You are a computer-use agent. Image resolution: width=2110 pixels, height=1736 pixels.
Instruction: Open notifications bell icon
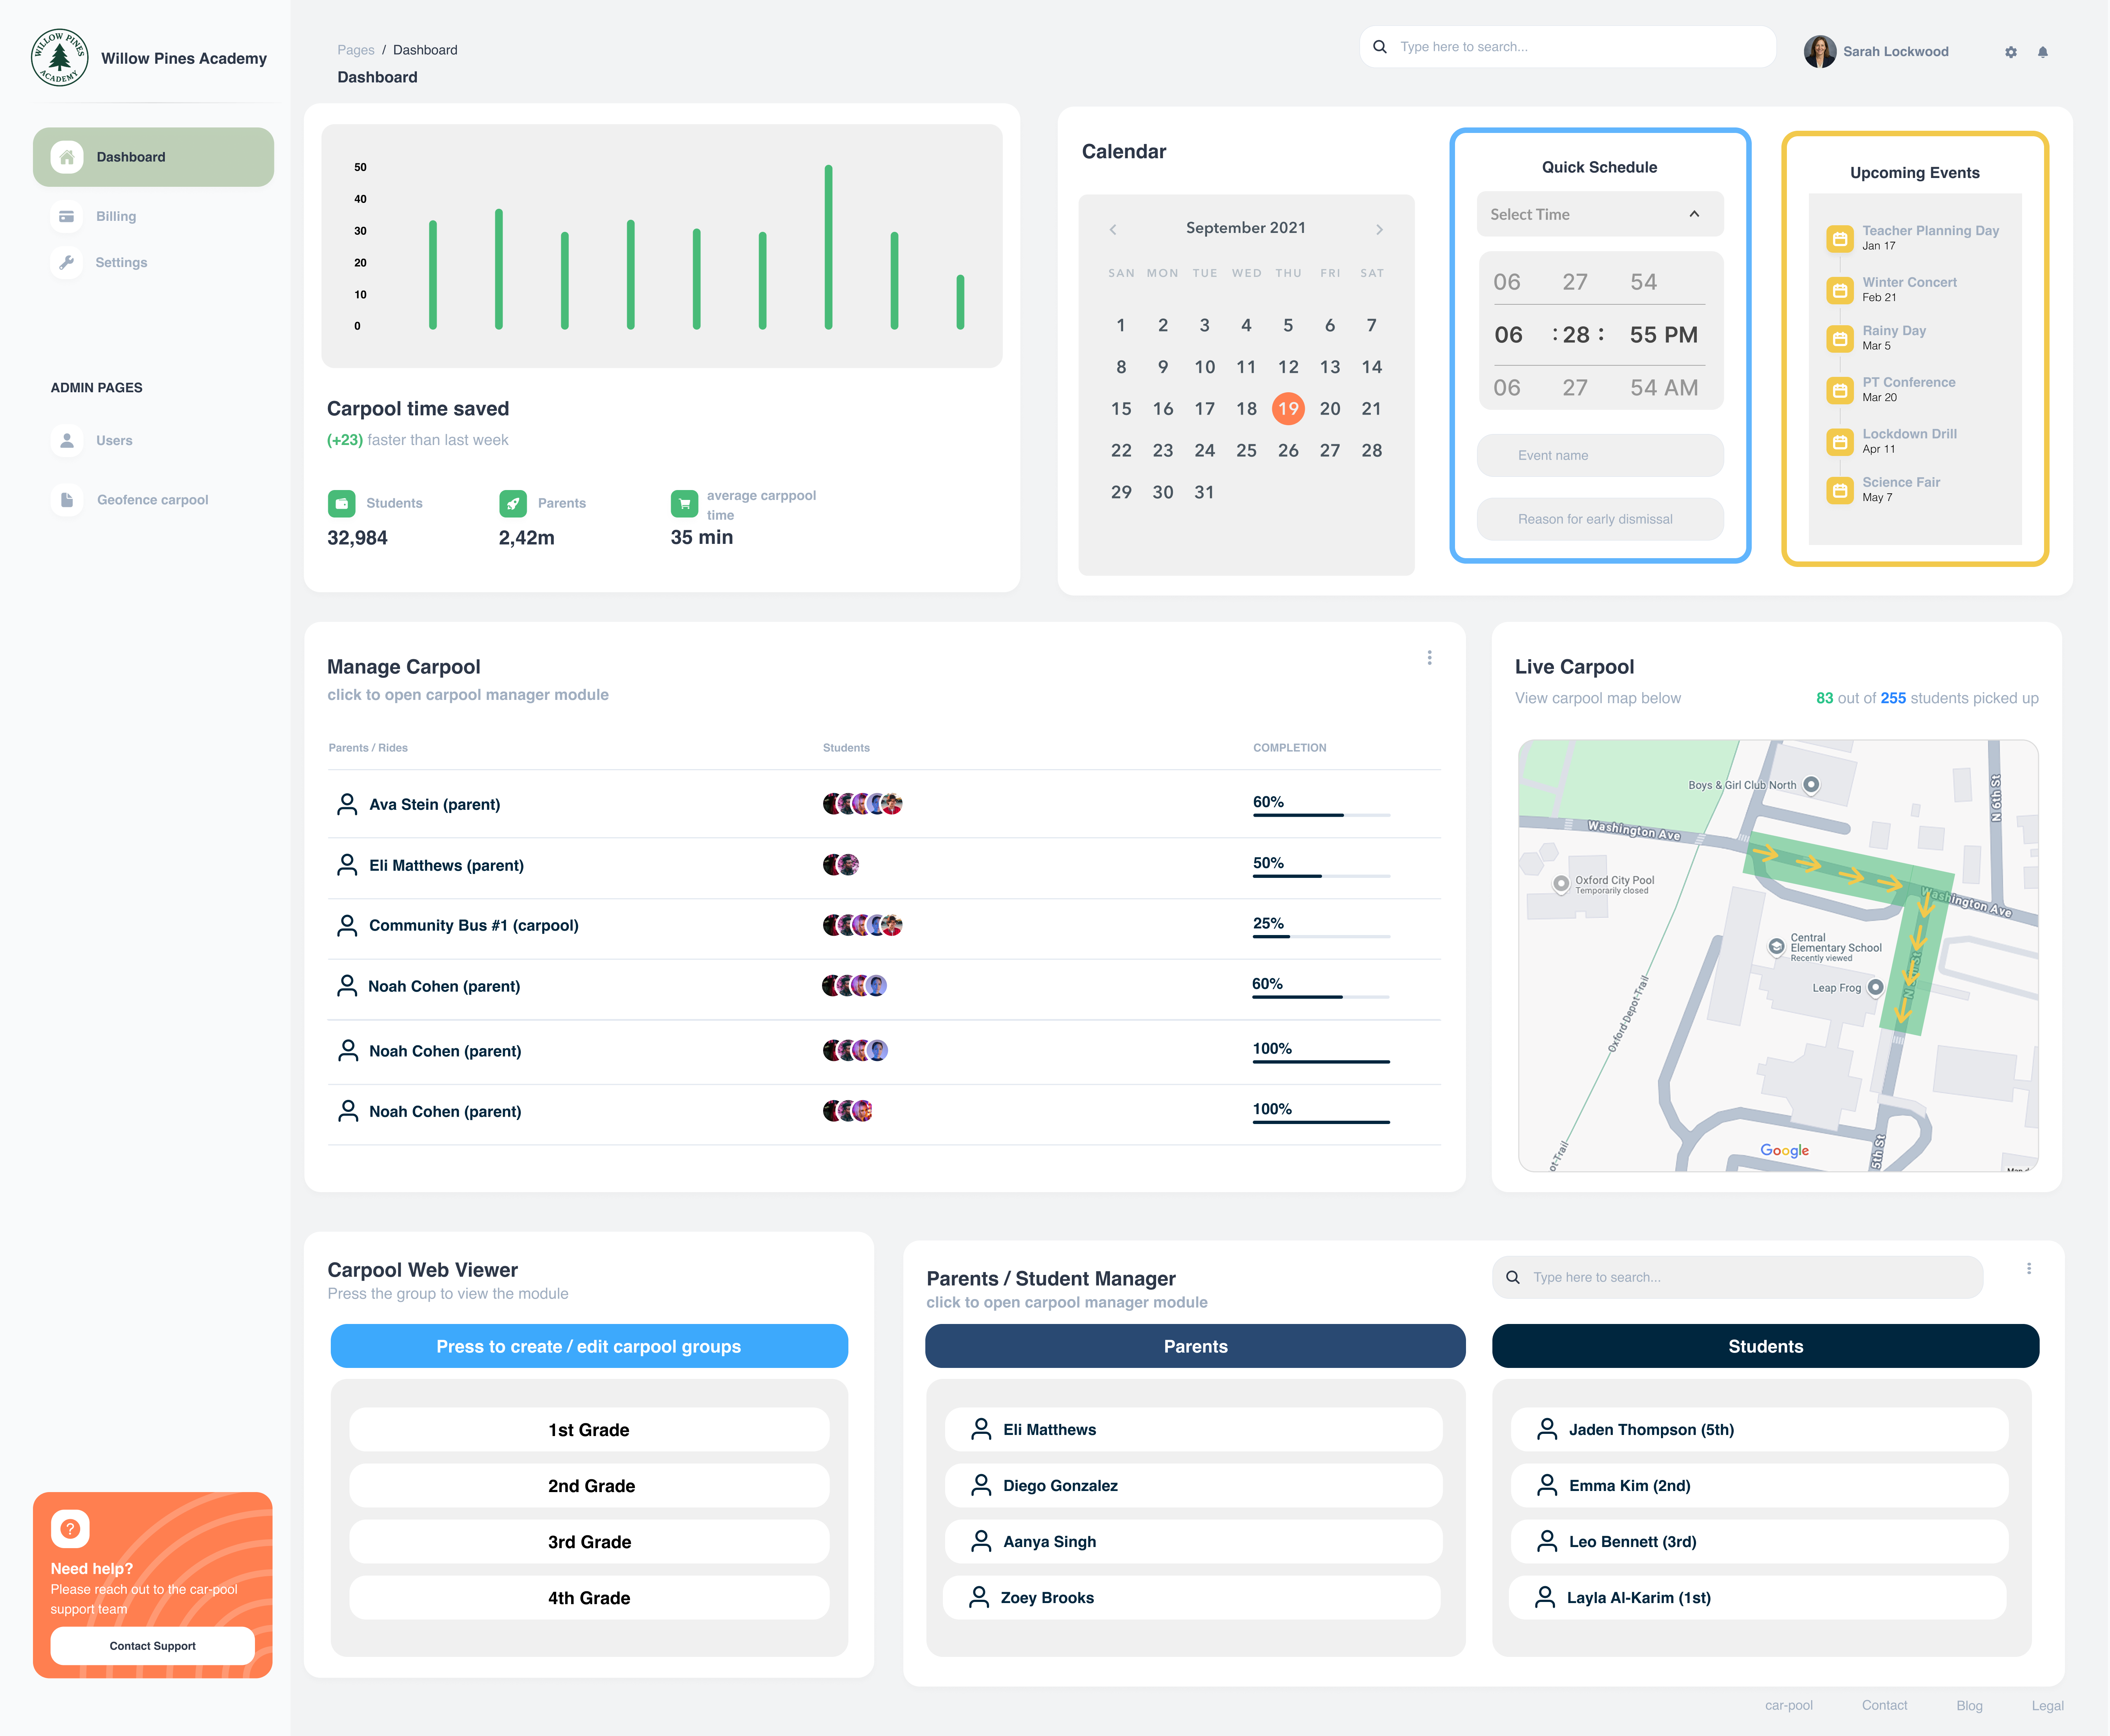coord(2043,52)
